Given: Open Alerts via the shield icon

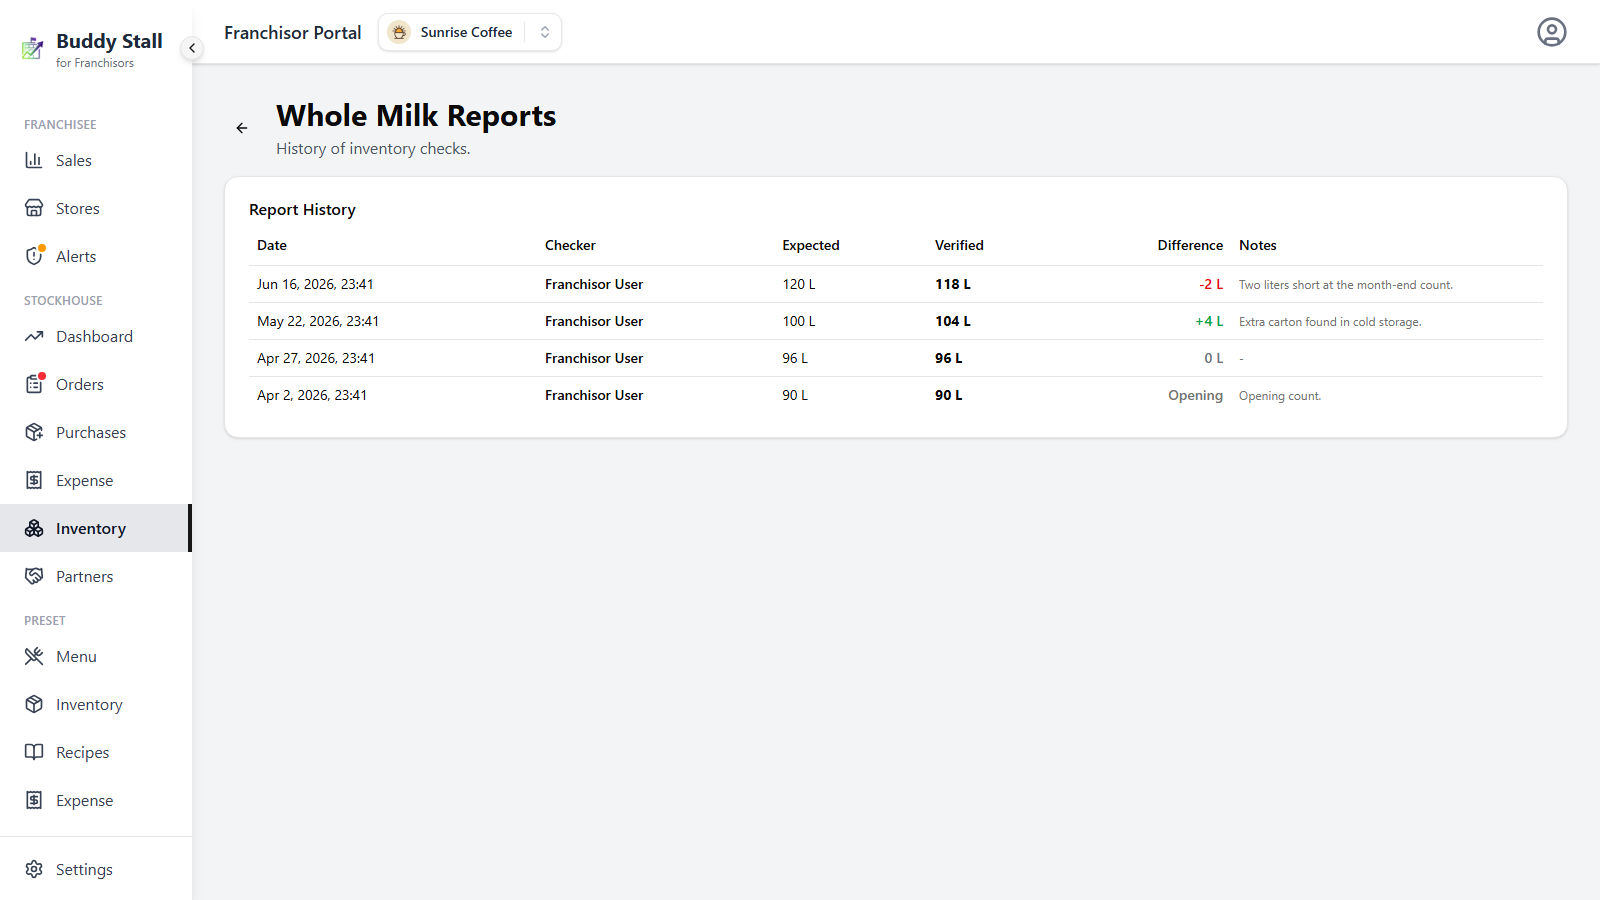Looking at the screenshot, I should 34,256.
